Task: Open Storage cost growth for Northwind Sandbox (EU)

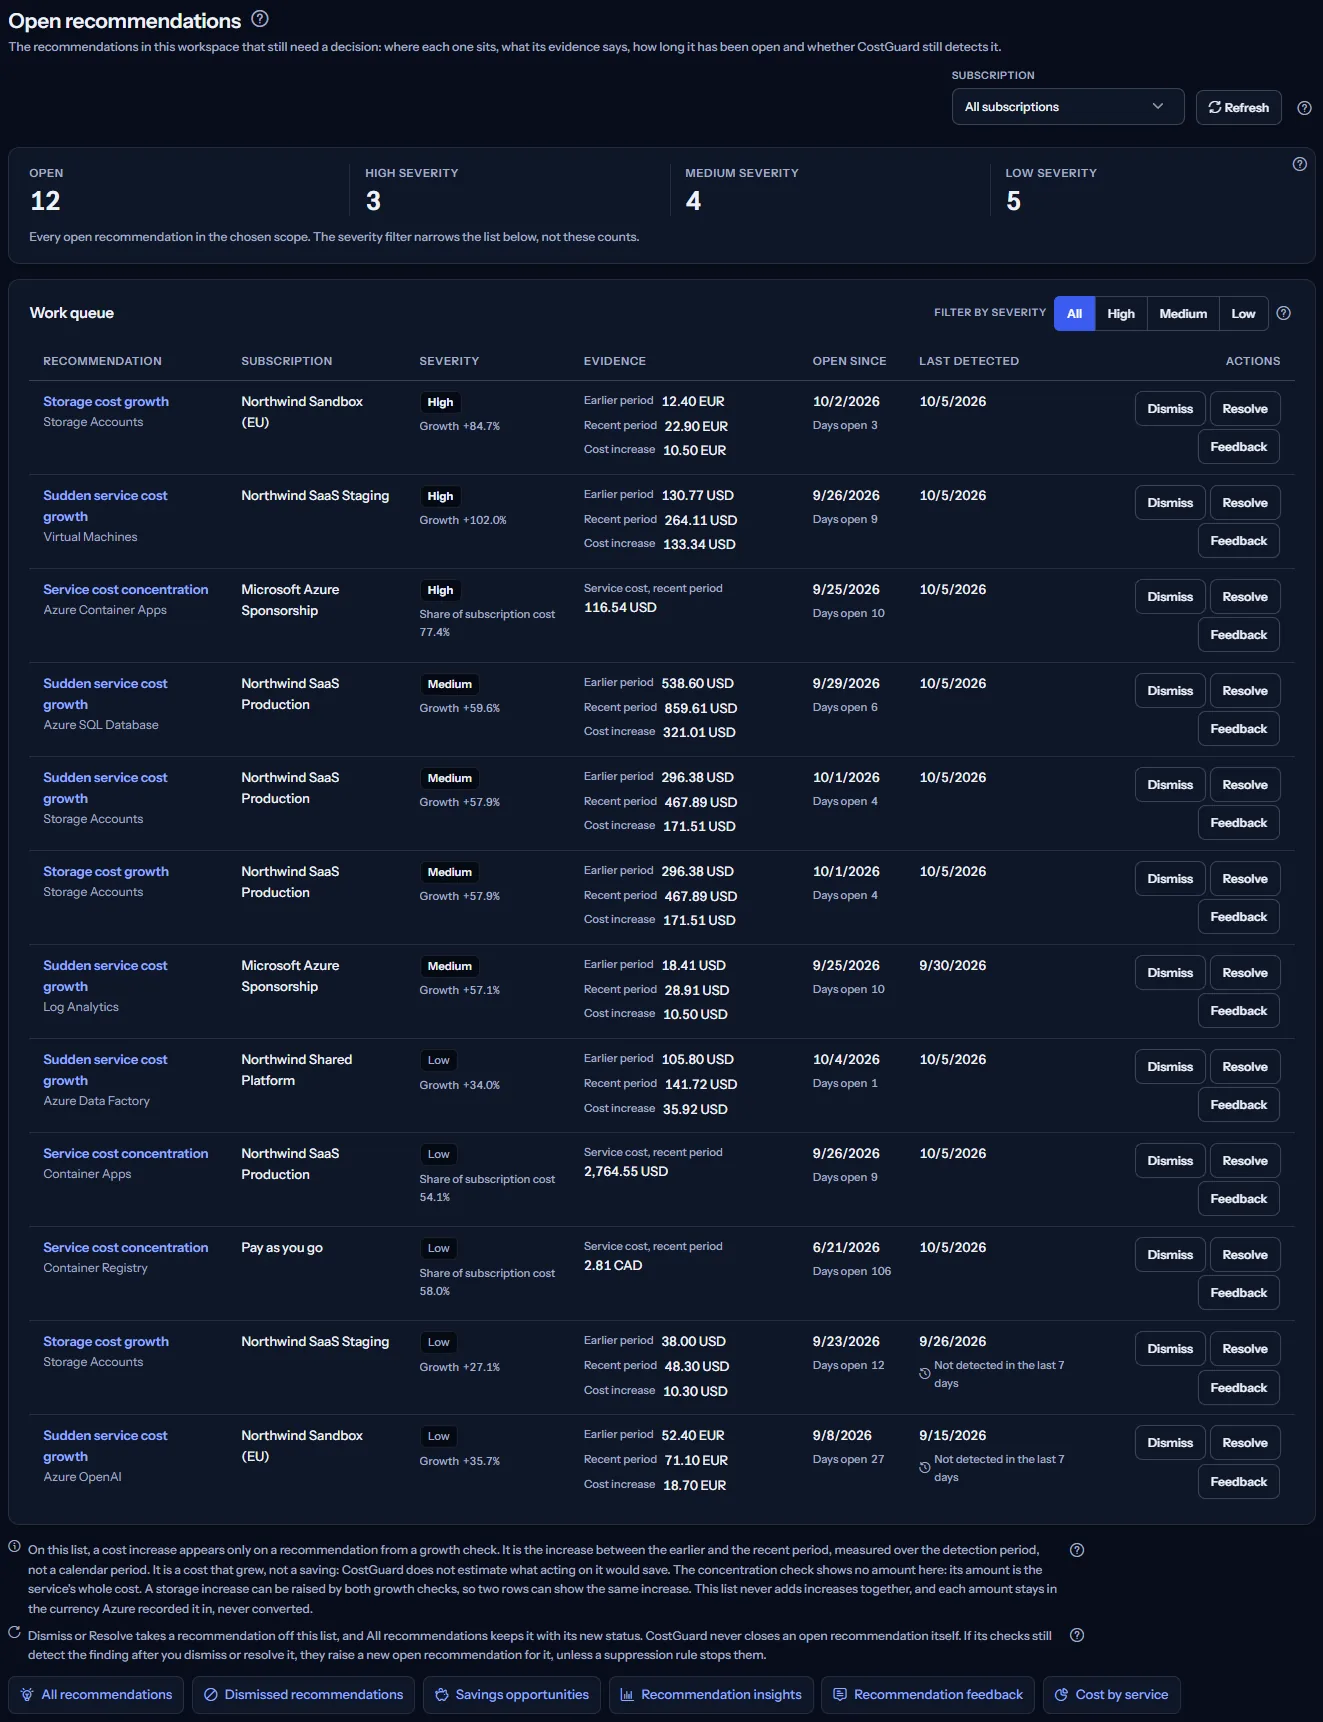Action: pyautogui.click(x=106, y=401)
